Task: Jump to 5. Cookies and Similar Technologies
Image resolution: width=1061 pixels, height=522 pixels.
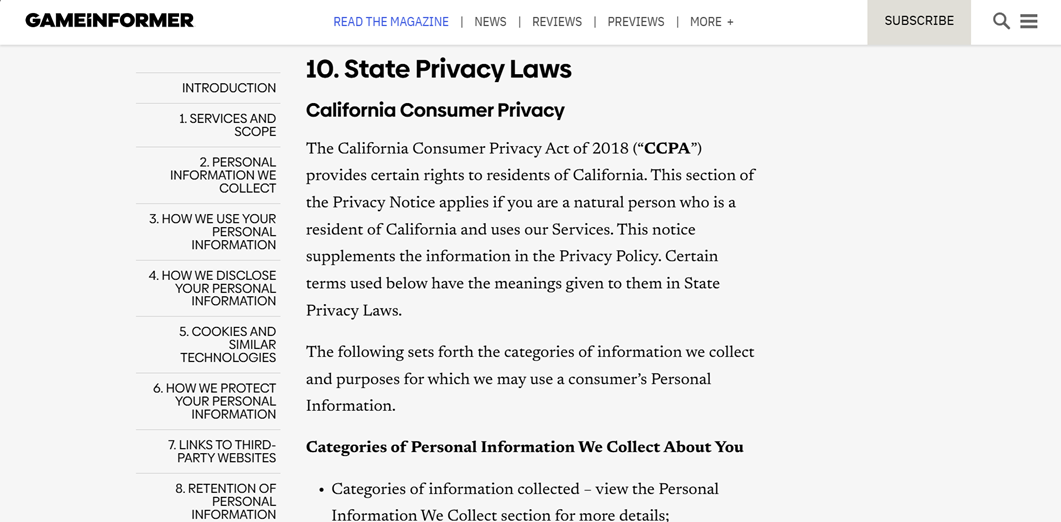Action: [x=227, y=345]
